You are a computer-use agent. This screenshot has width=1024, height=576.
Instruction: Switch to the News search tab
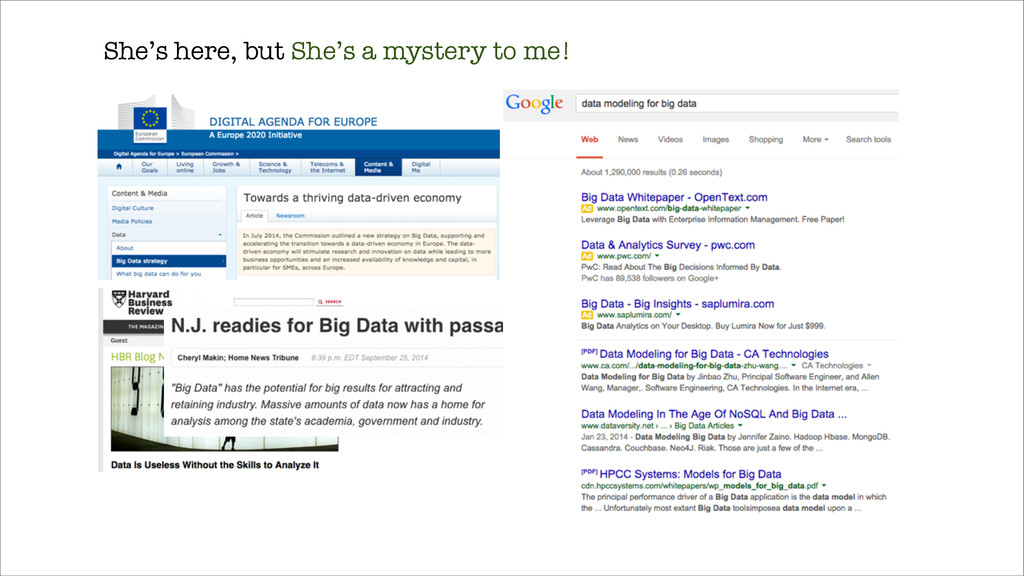[628, 139]
